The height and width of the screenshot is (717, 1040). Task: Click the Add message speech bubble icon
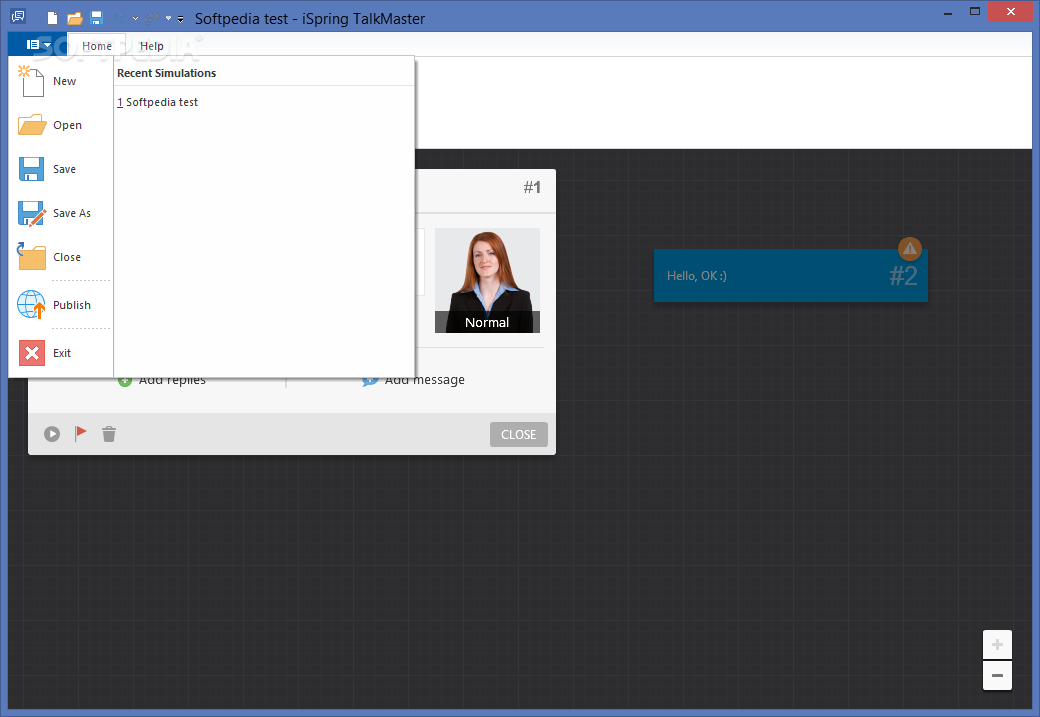(x=370, y=381)
